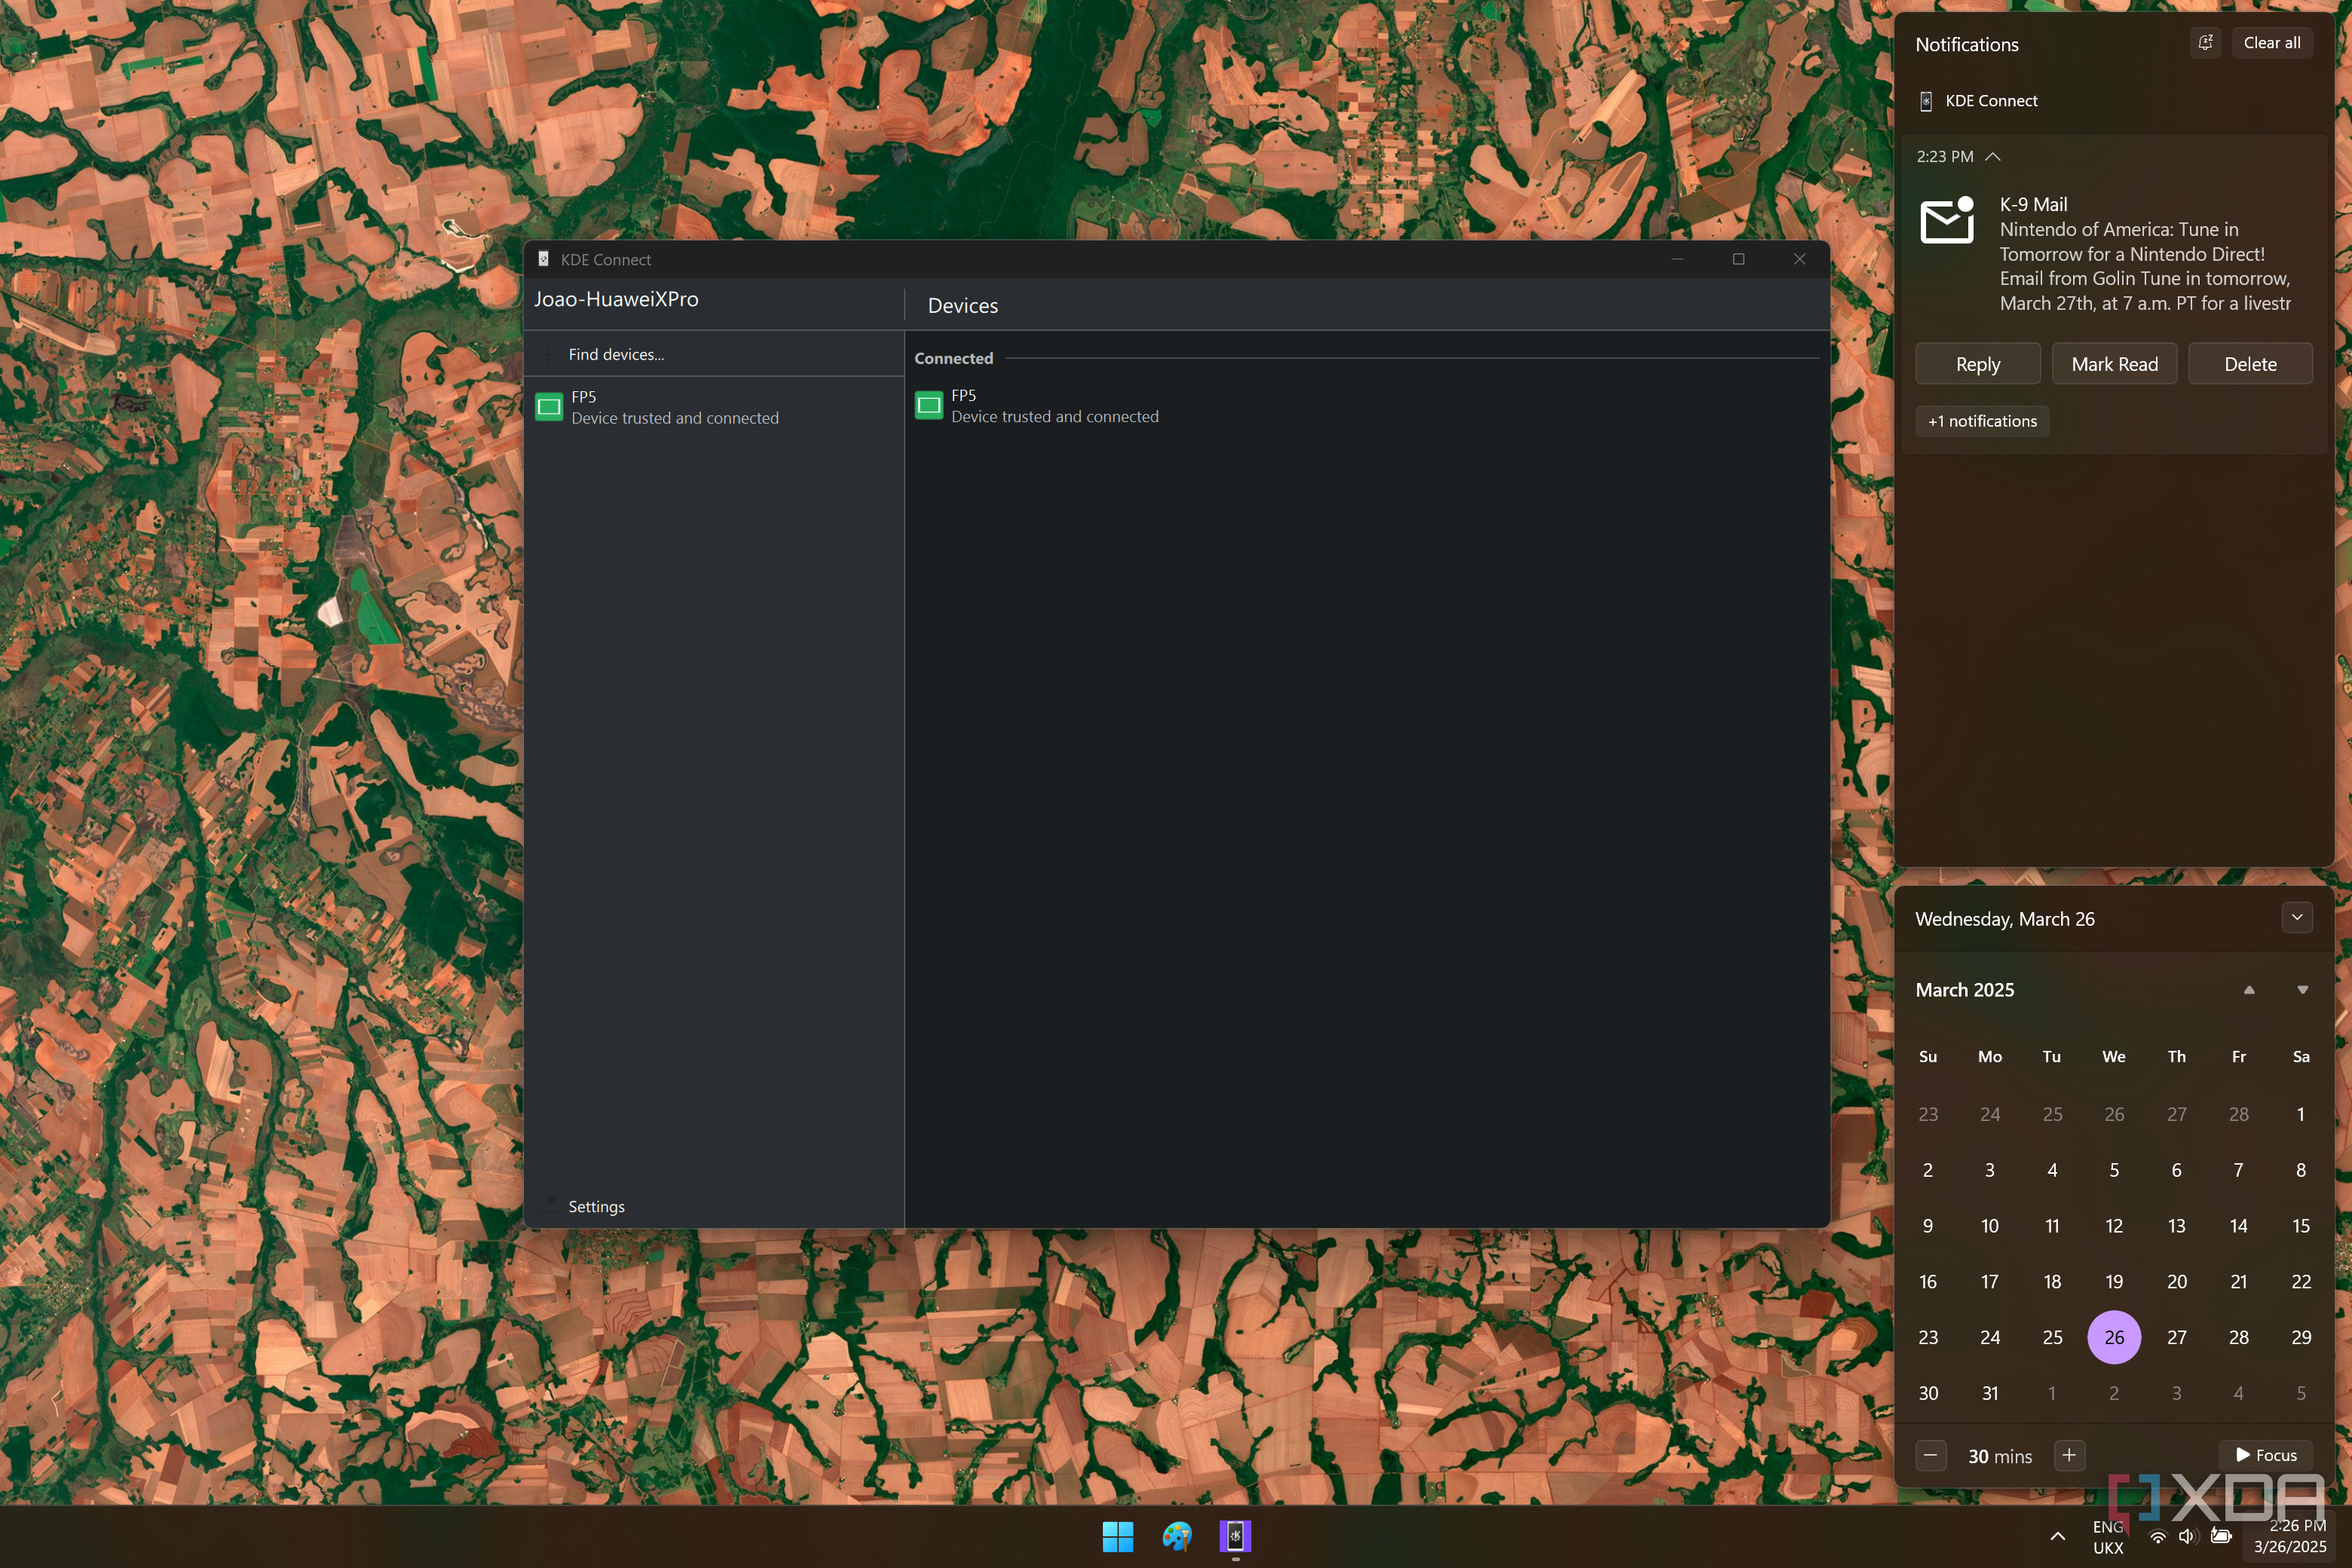The height and width of the screenshot is (1568, 2352).
Task: Click the K-9 Mail envelope icon
Action: click(1948, 220)
